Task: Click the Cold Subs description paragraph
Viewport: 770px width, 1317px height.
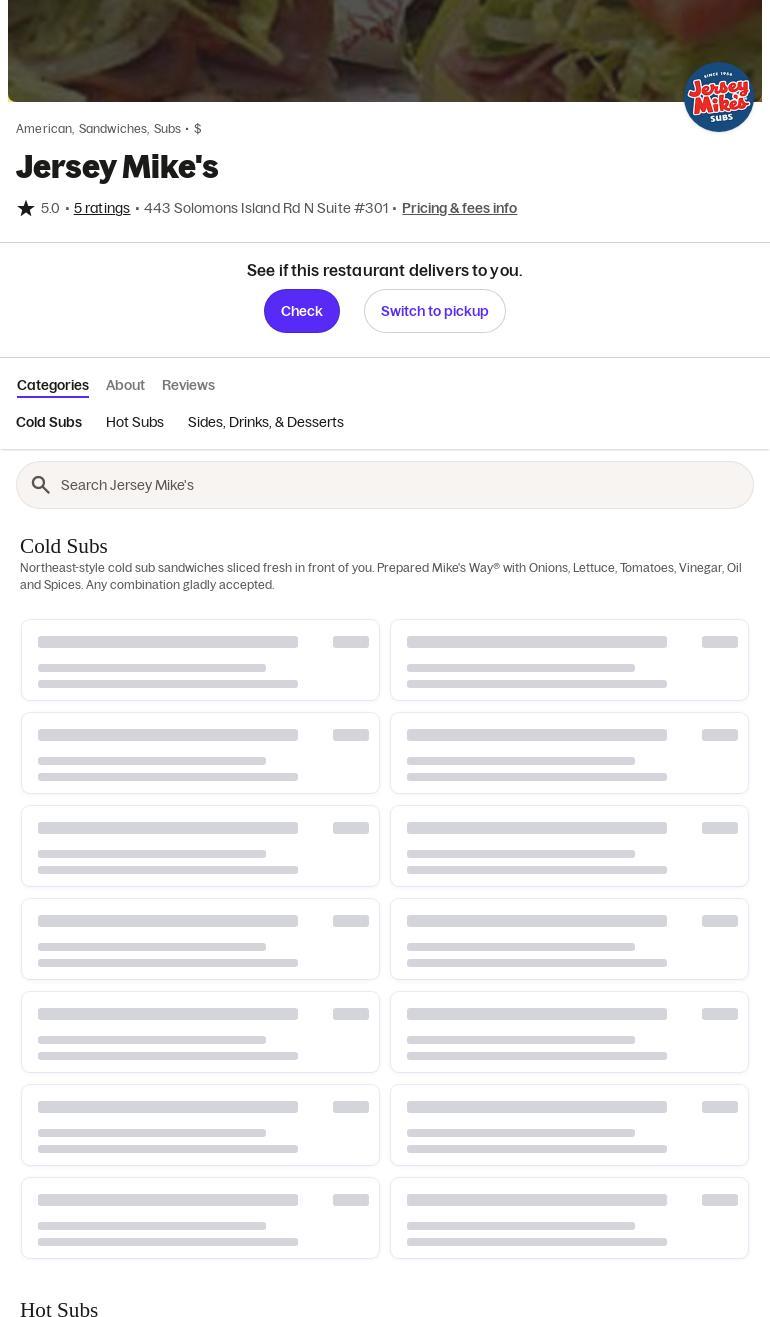Action: (x=381, y=576)
